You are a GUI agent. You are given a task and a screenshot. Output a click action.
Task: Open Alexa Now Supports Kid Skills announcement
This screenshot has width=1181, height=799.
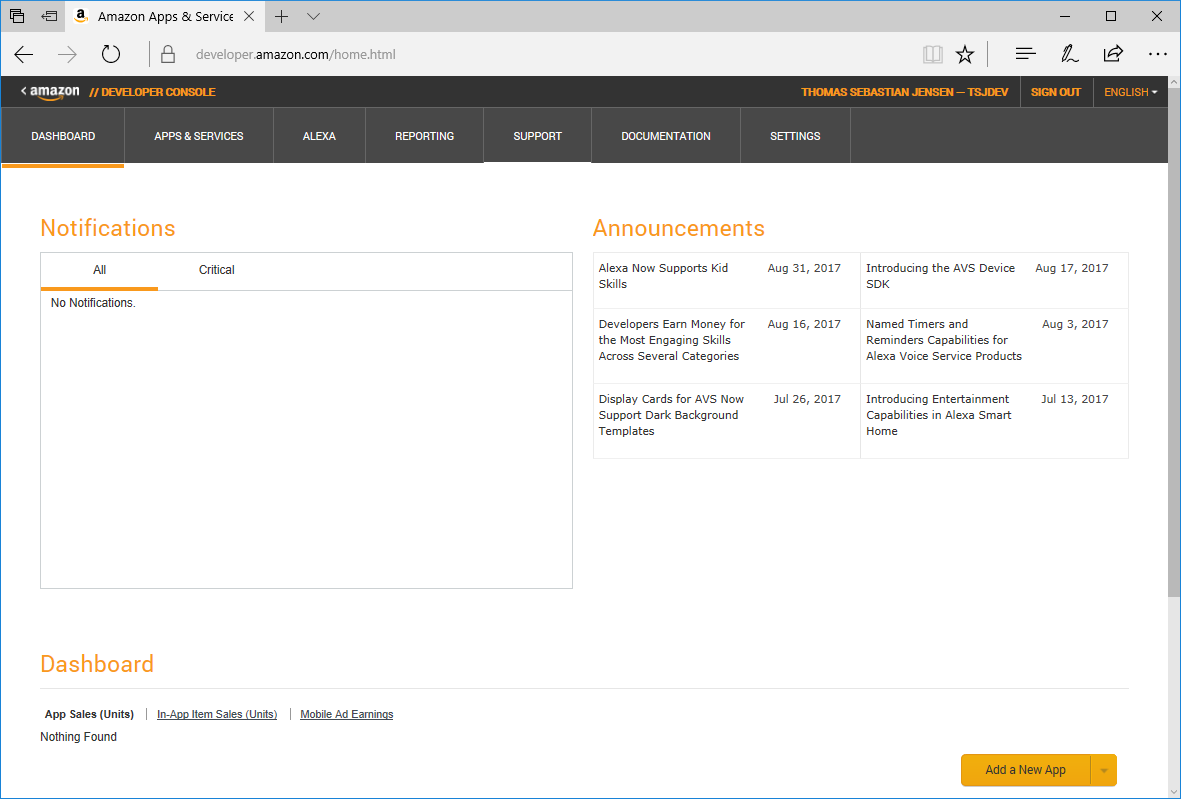pos(663,276)
